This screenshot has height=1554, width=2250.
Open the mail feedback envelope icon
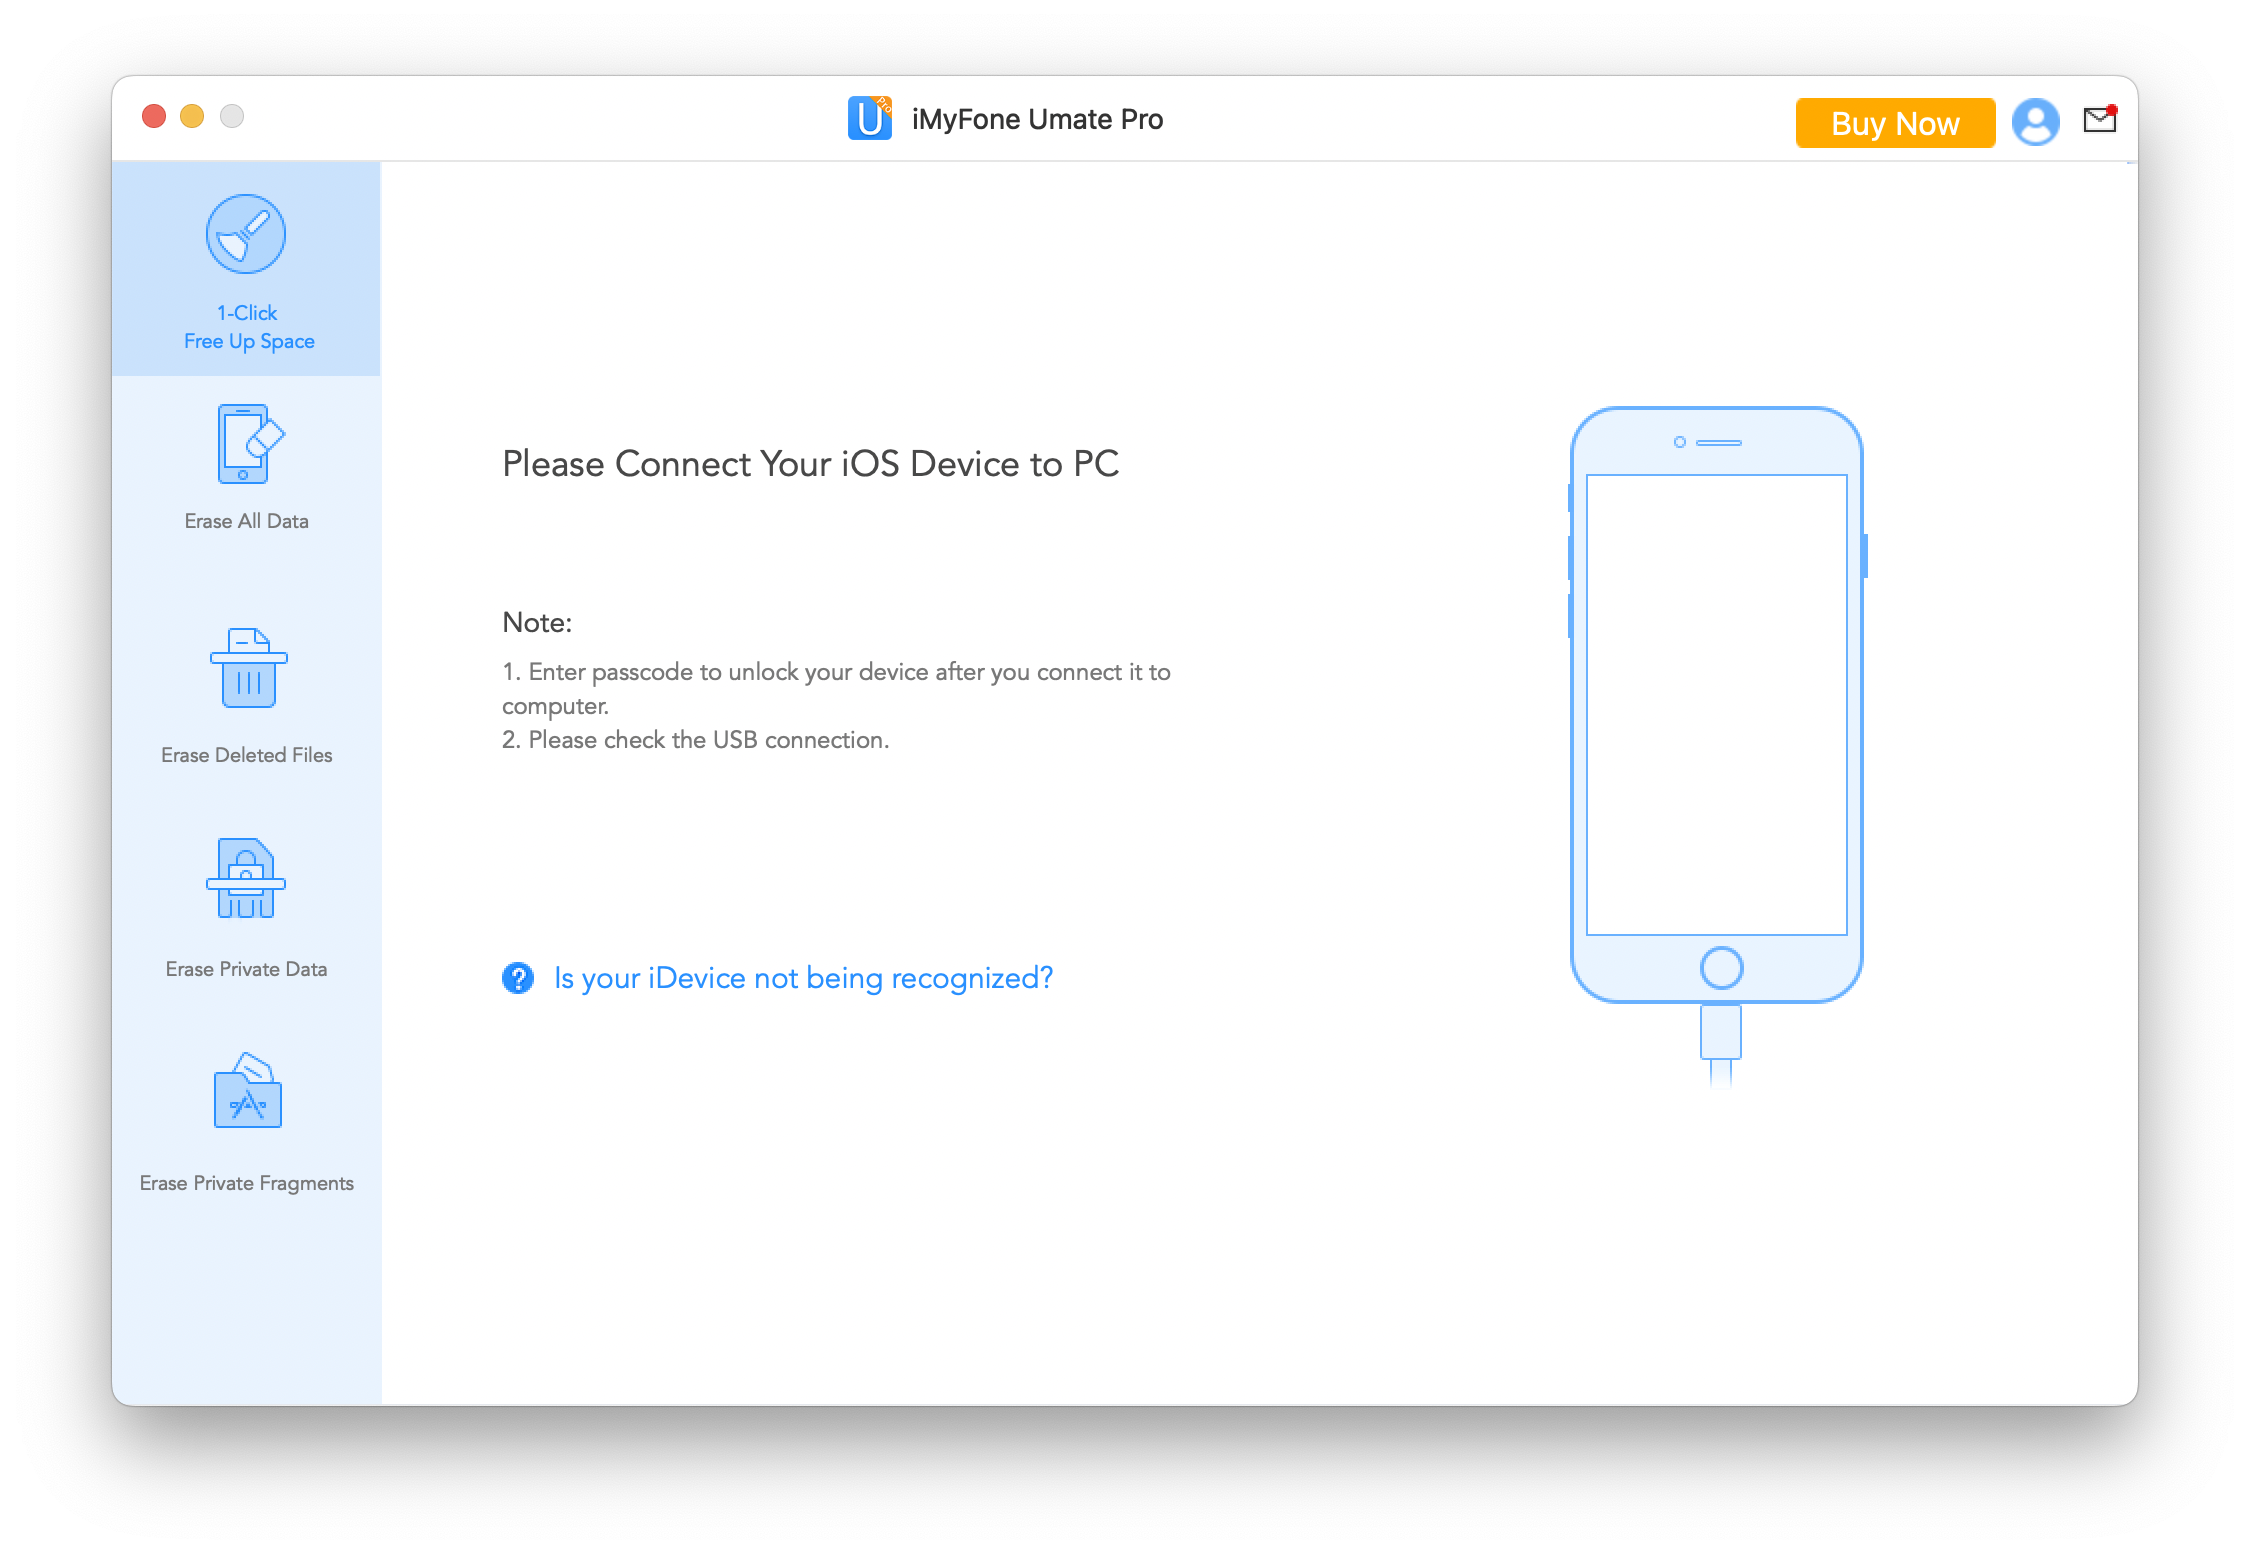[x=2100, y=119]
